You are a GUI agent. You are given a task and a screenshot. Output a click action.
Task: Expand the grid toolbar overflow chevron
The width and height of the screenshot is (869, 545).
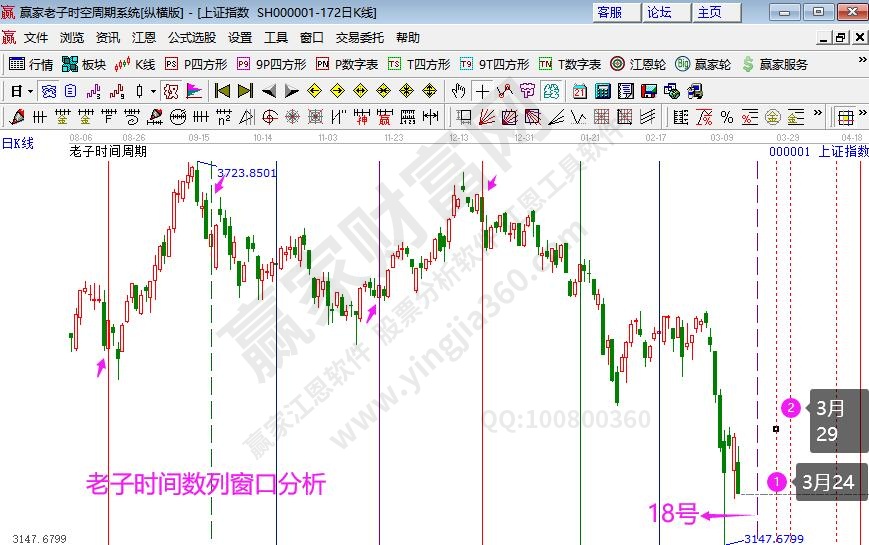(x=862, y=113)
